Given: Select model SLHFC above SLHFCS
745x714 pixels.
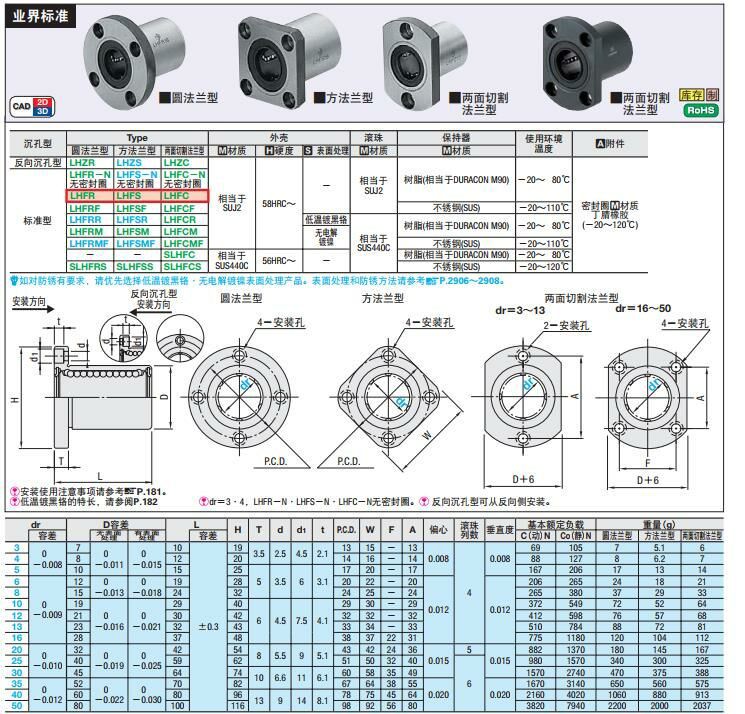Looking at the screenshot, I should coord(179,255).
